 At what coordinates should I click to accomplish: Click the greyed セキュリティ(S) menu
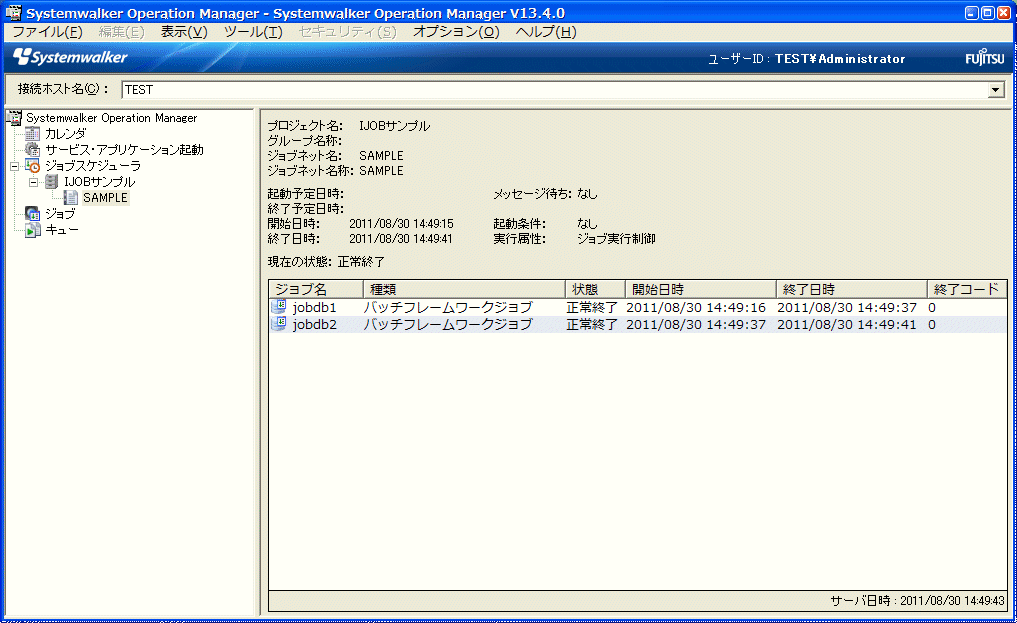pos(348,32)
